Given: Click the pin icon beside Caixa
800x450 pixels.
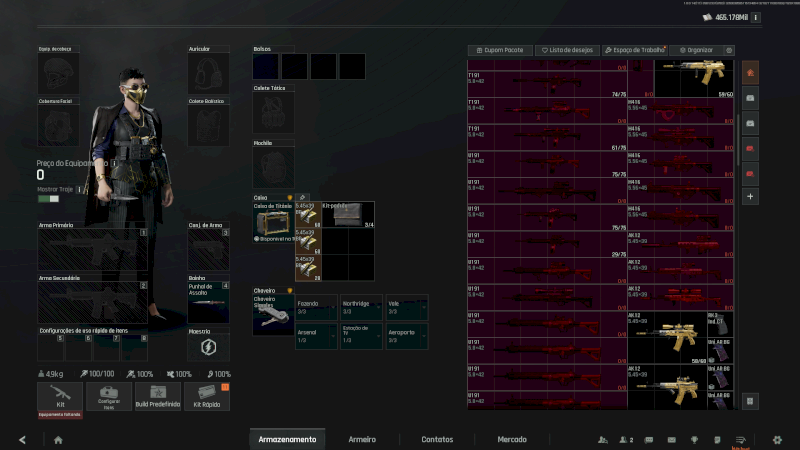Looking at the screenshot, I should click(303, 197).
